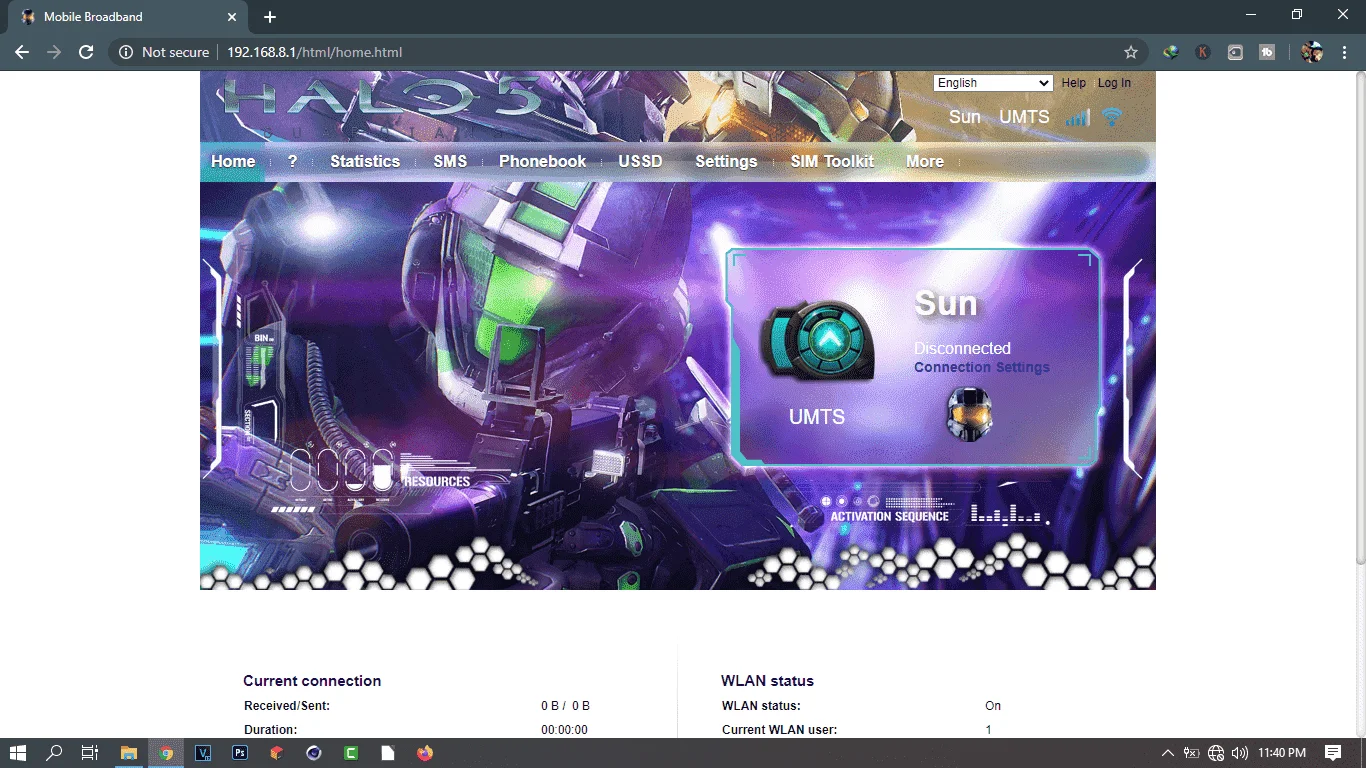The width and height of the screenshot is (1366, 768).
Task: Click the blue Wi-Fi status icon
Action: pos(1111,117)
